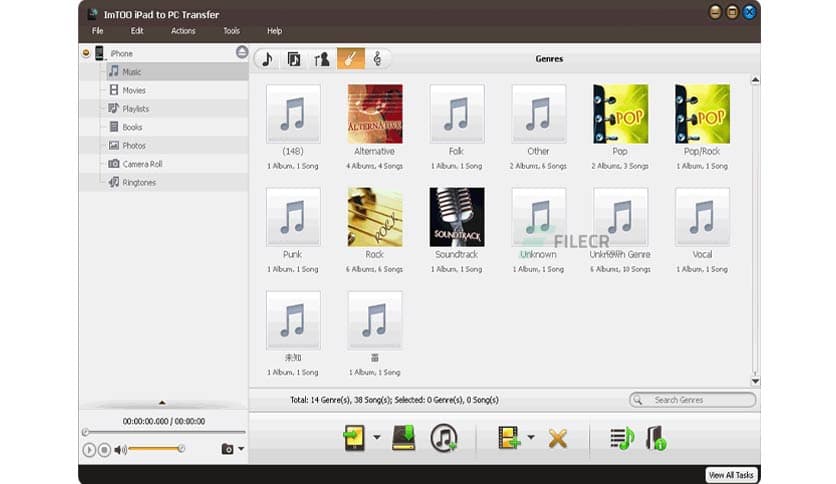The image size is (836, 484).
Task: Select the Genres guitar view icon
Action: tap(350, 59)
